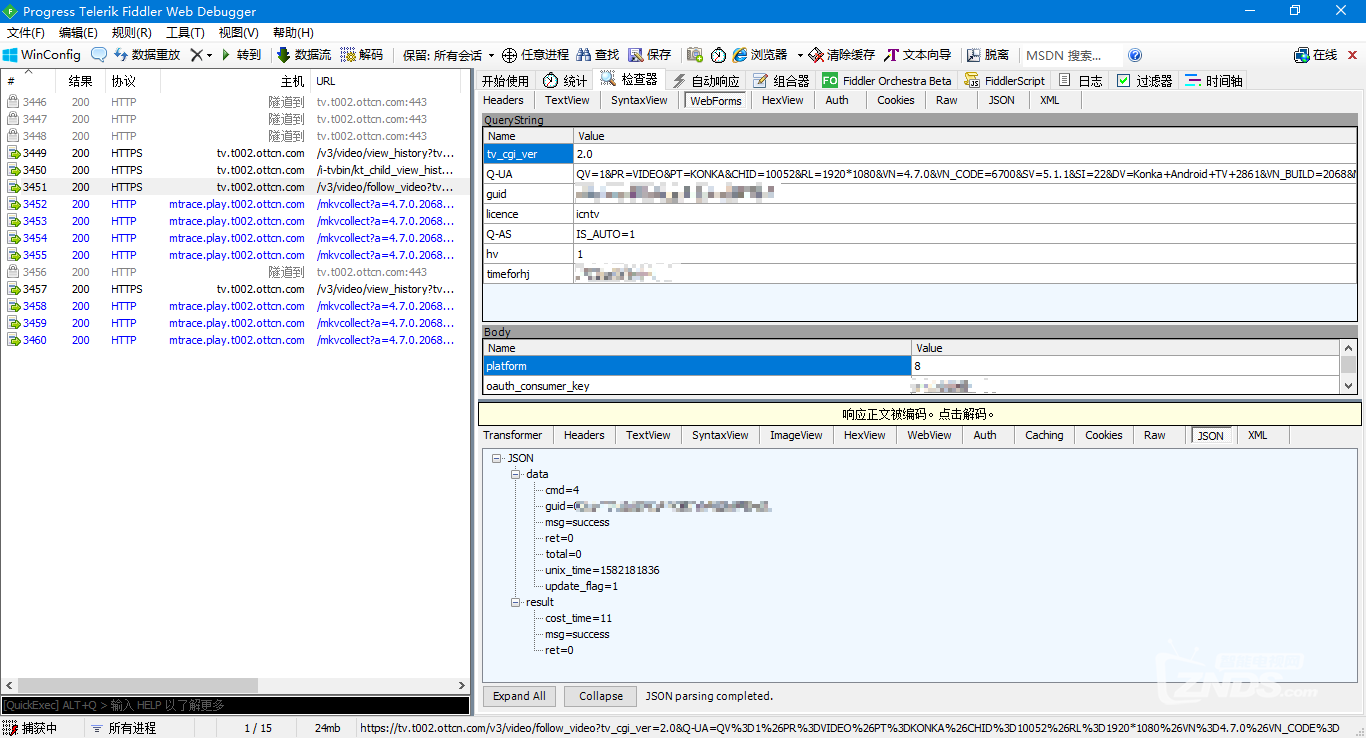Click the red X beside 在线
Viewport: 1366px width, 738px height.
click(1352, 55)
